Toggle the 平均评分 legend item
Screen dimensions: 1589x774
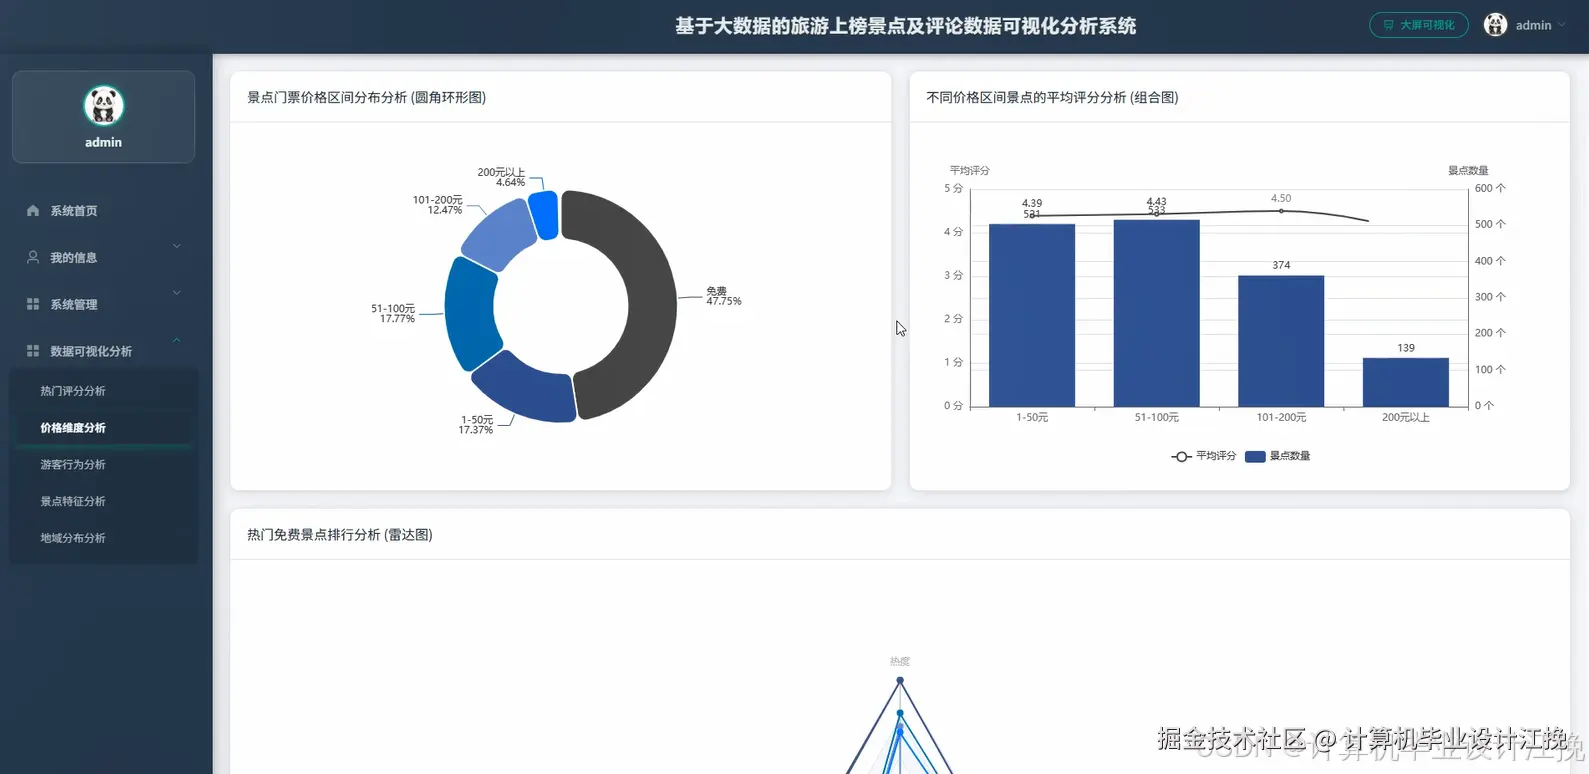tap(1203, 456)
